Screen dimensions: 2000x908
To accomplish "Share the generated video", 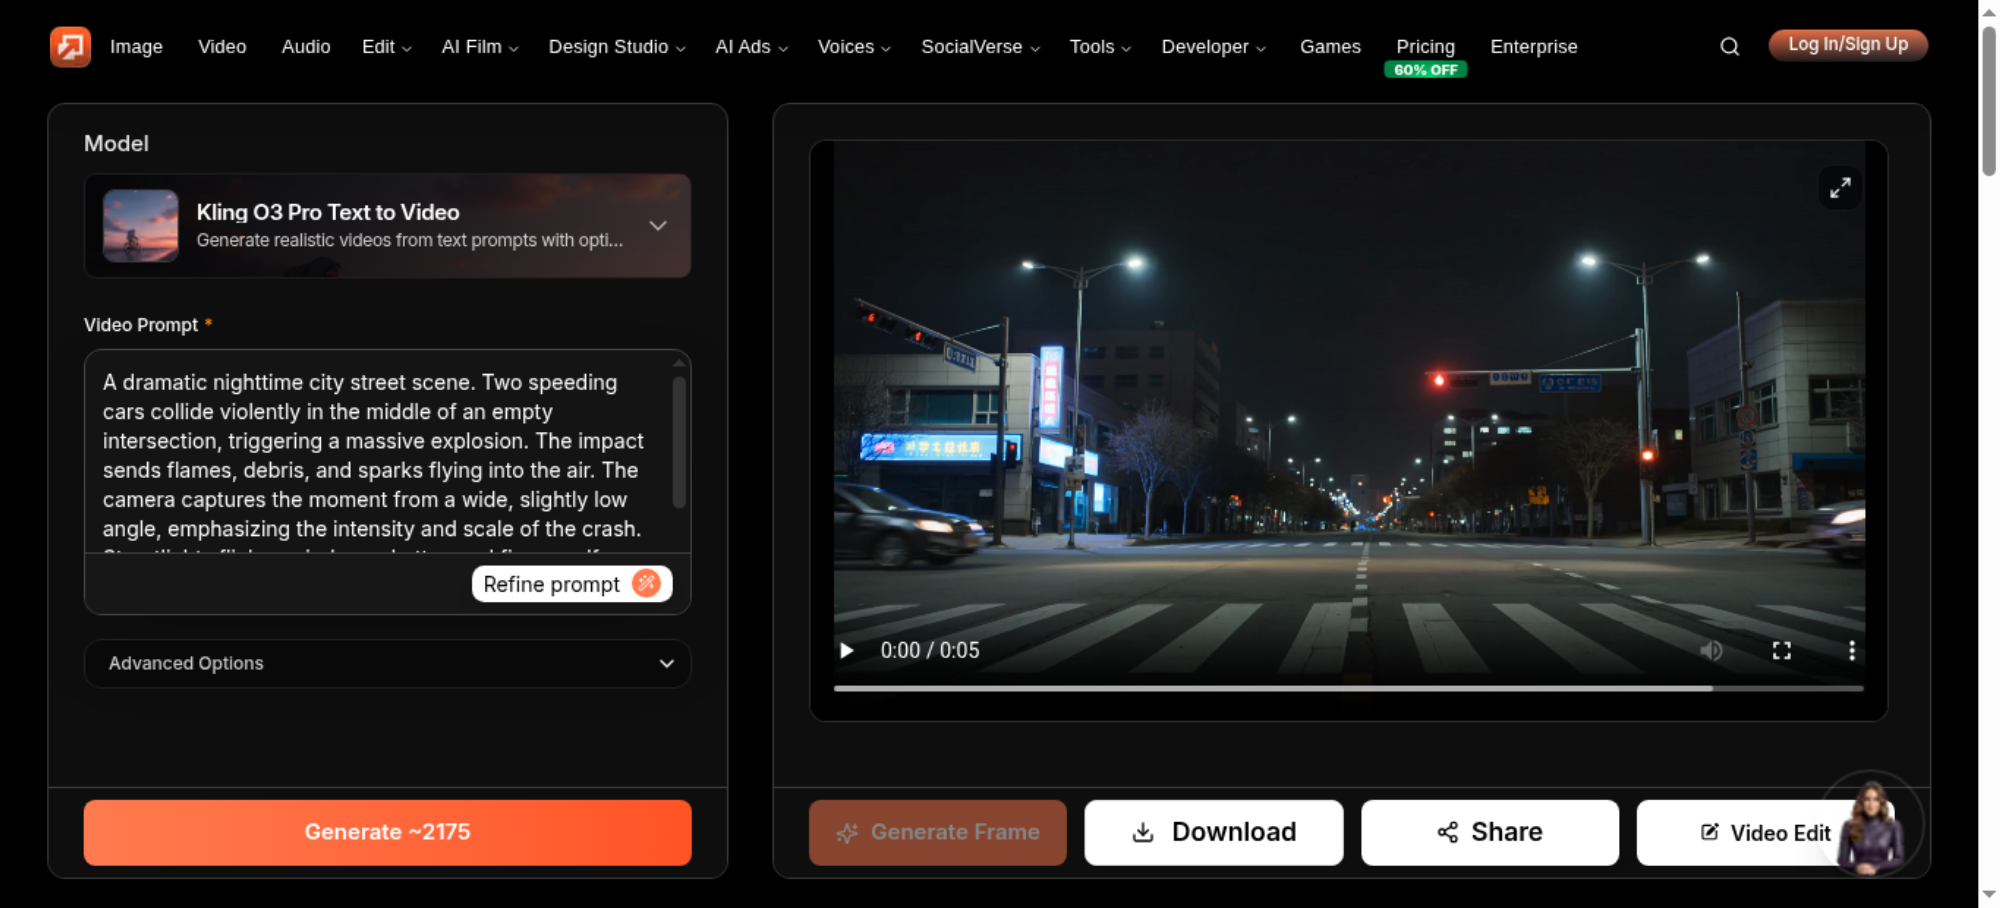I will click(1489, 832).
